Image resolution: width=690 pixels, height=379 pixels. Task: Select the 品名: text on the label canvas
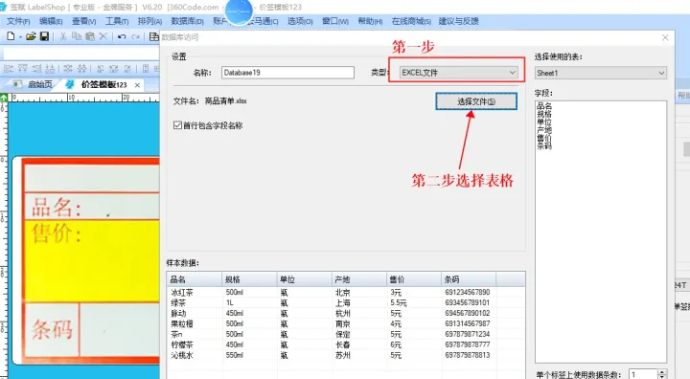click(x=56, y=207)
